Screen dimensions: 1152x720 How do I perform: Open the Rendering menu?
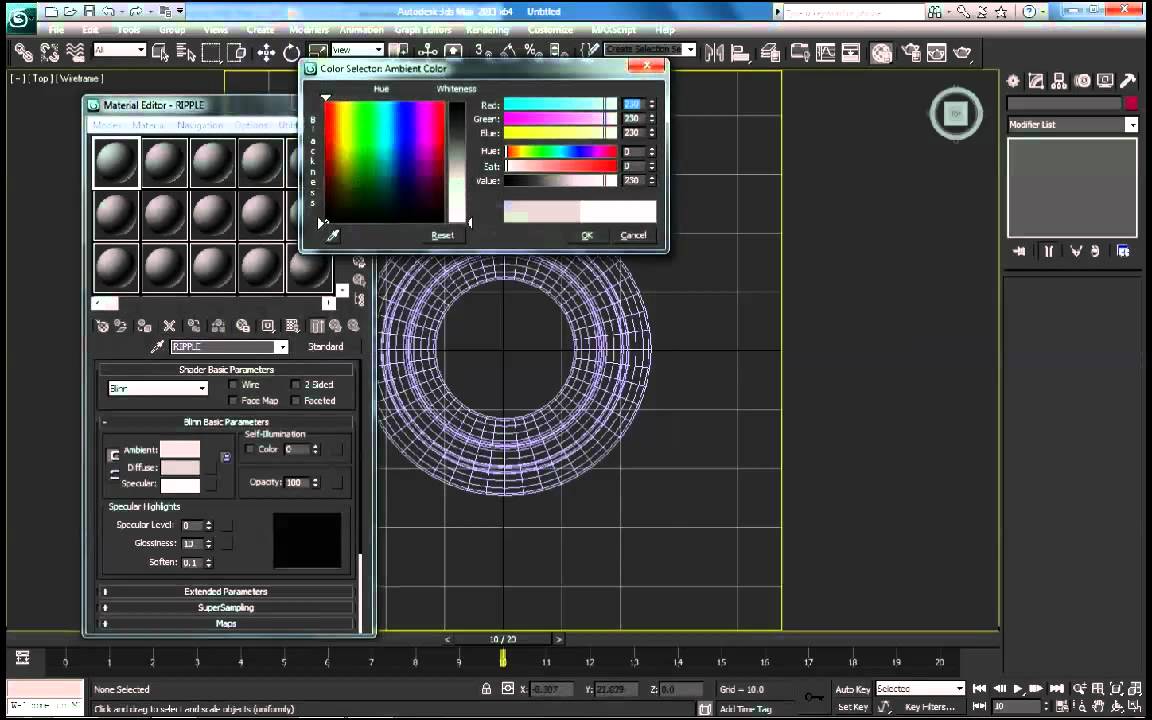[487, 30]
